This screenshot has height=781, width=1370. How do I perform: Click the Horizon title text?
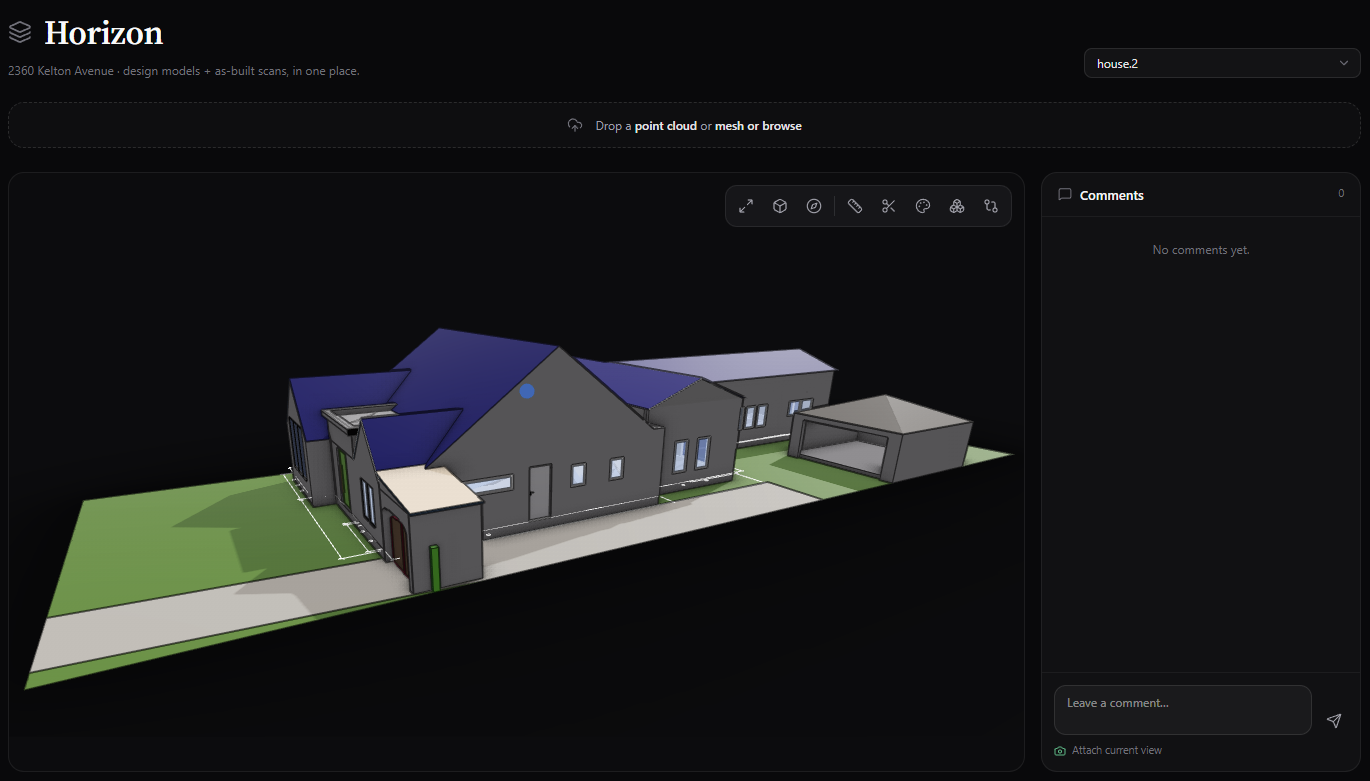(x=104, y=33)
